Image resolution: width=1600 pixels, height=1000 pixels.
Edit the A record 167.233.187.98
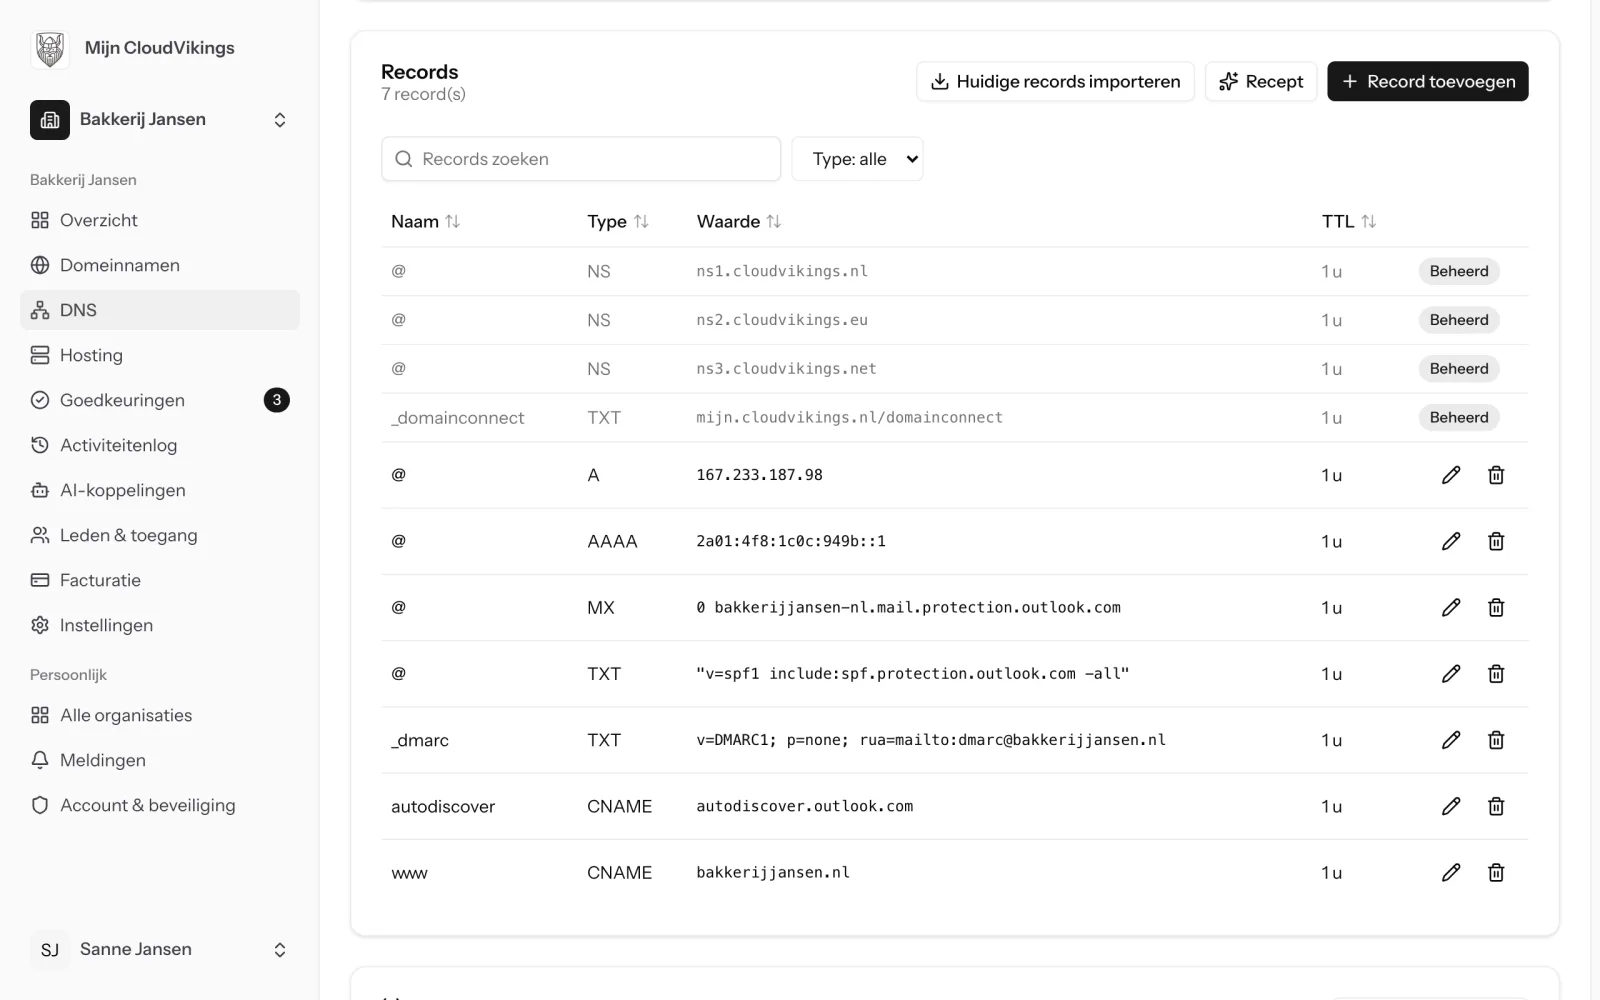(x=1451, y=475)
